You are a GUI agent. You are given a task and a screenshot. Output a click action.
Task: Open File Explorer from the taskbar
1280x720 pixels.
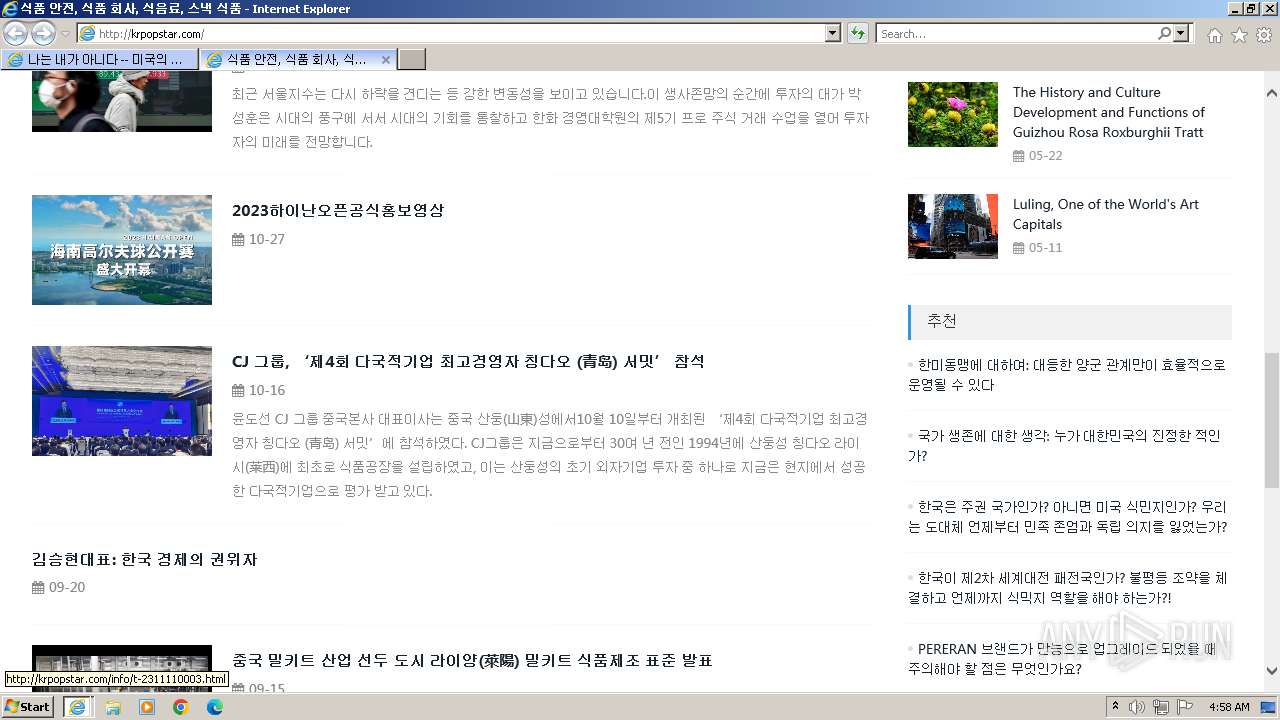113,707
